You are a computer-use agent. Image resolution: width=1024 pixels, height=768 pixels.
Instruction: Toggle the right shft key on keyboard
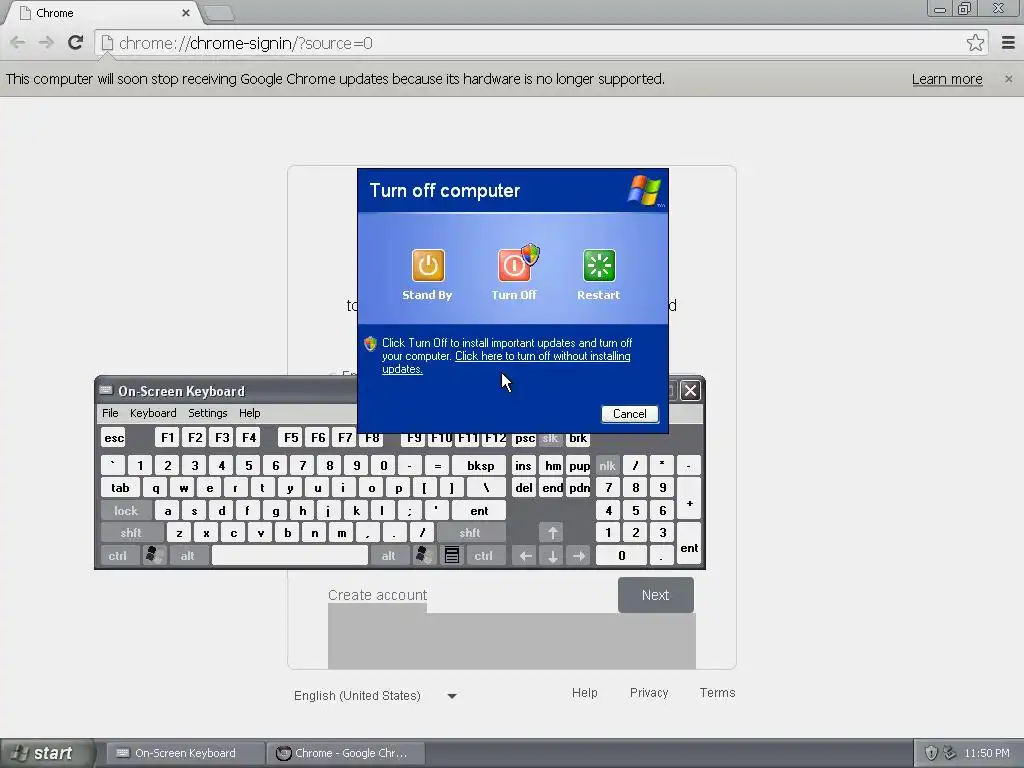[470, 533]
